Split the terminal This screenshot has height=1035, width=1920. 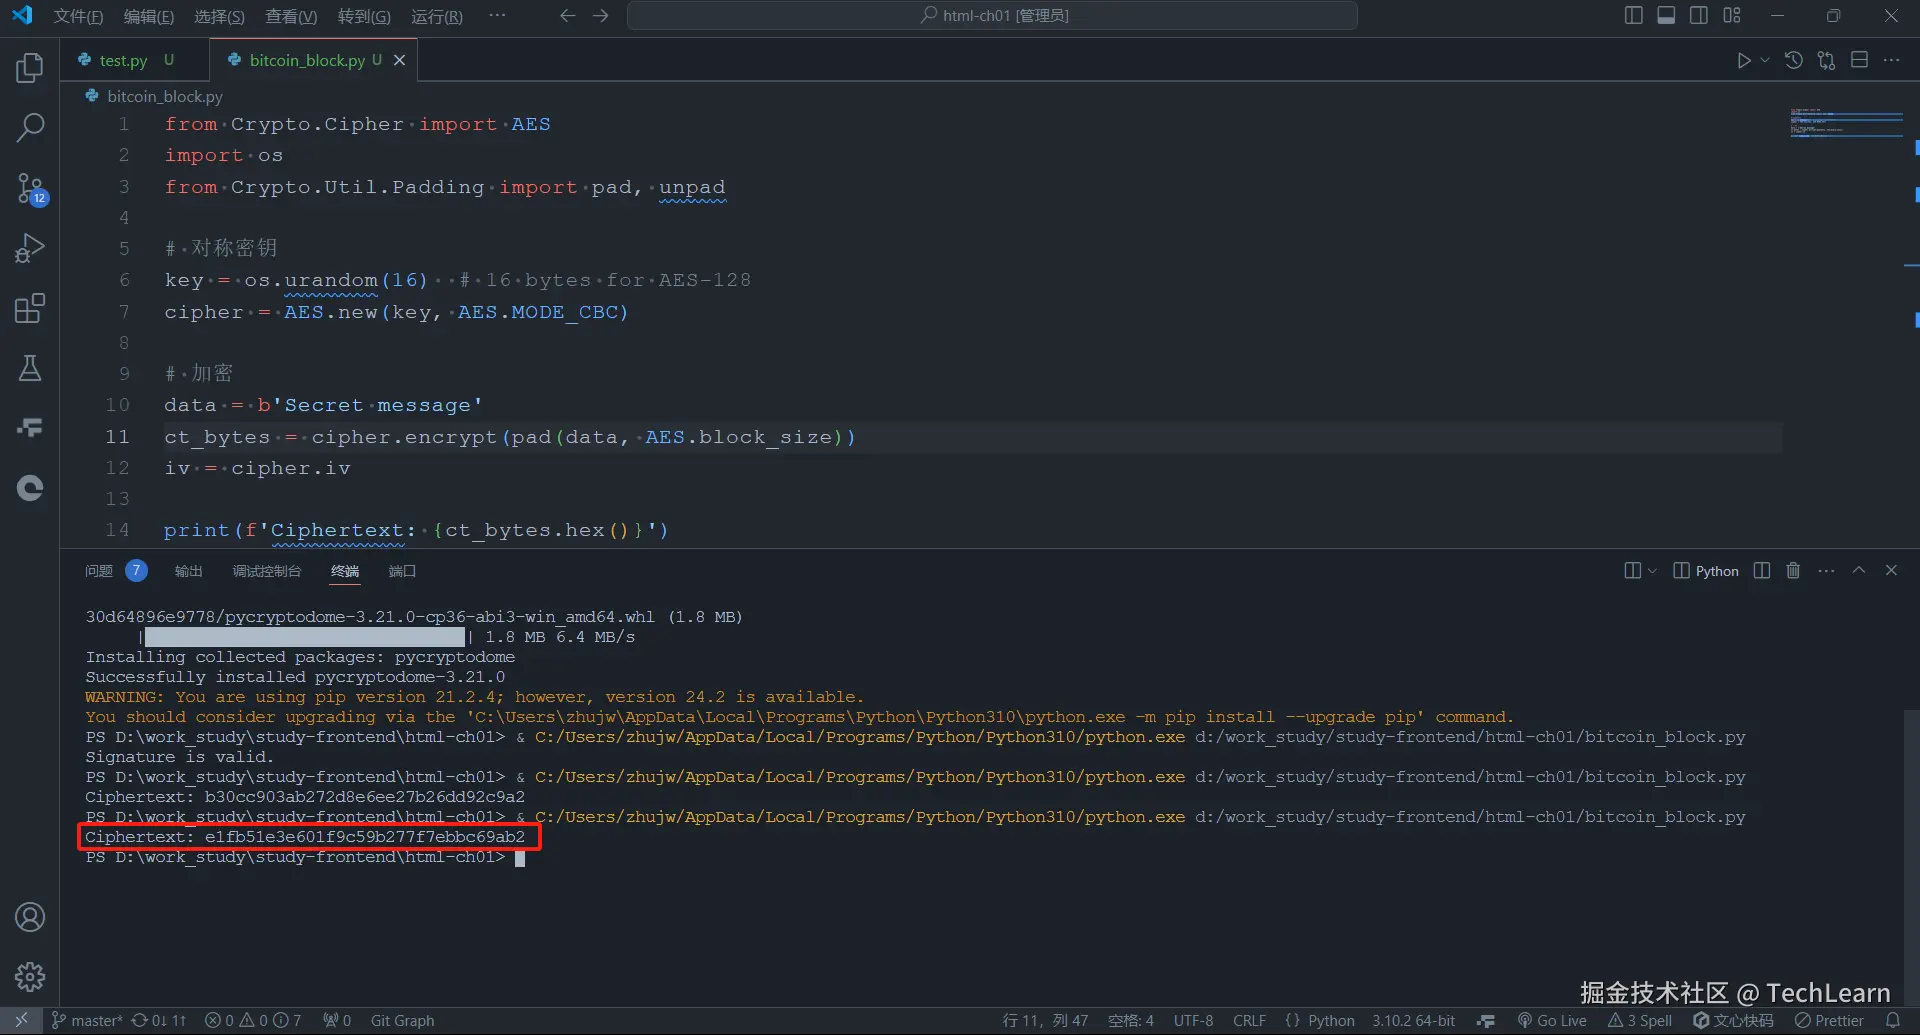tap(1762, 570)
